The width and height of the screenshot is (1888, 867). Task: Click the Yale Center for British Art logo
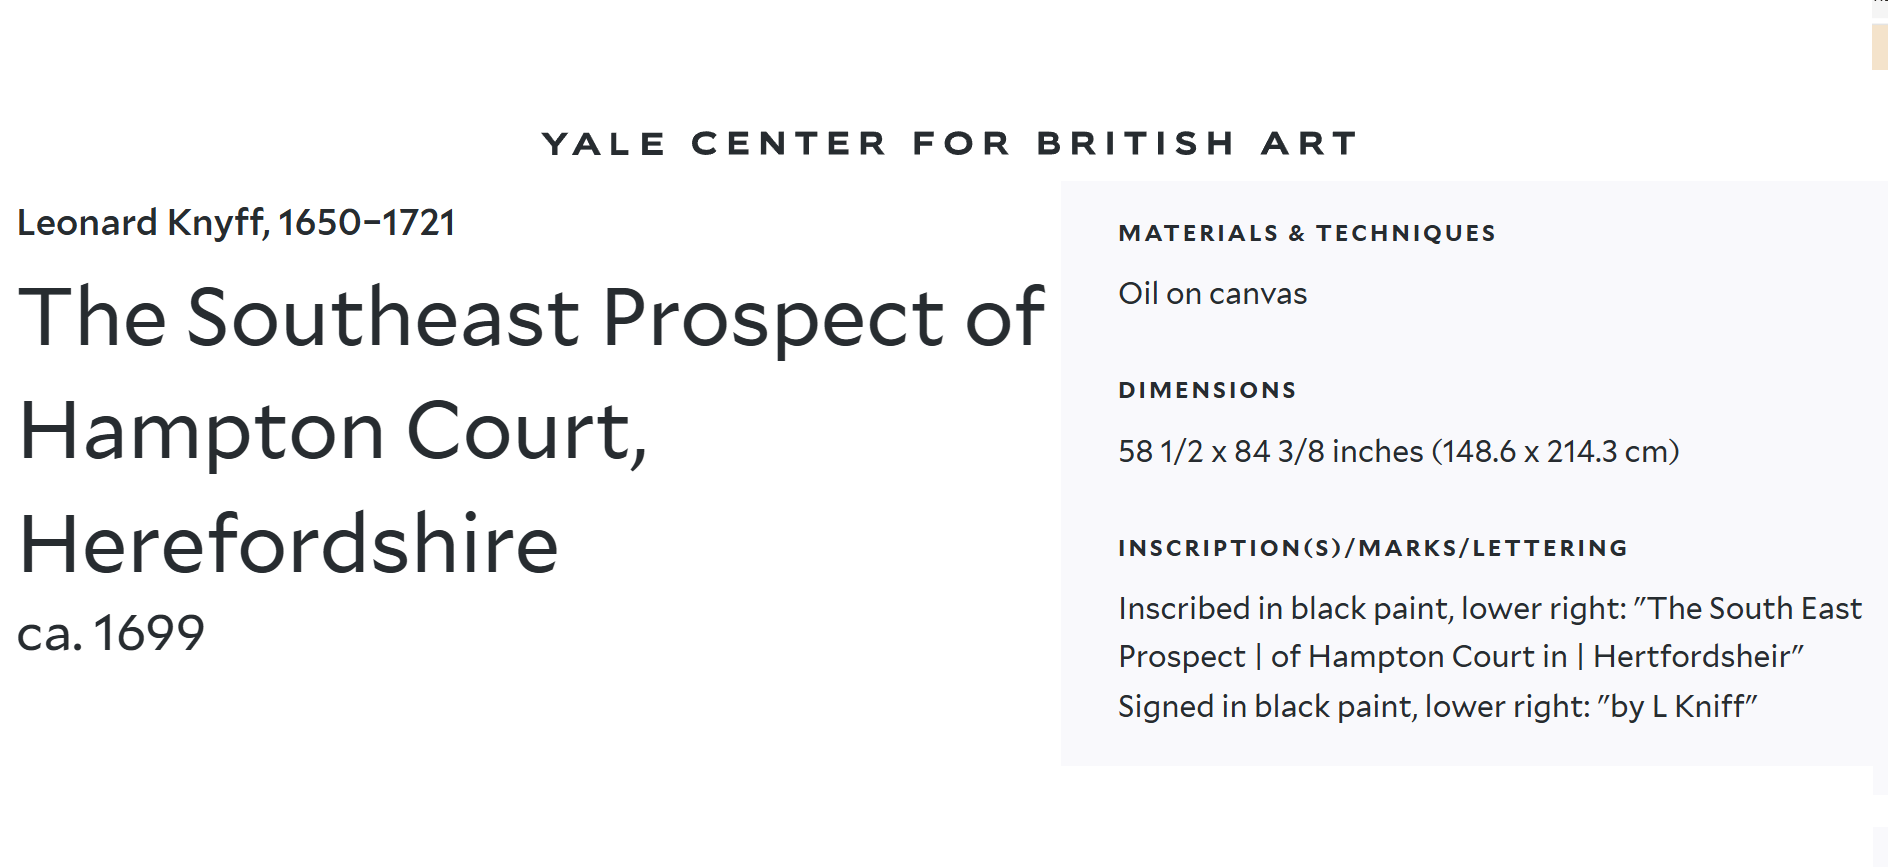pos(949,144)
